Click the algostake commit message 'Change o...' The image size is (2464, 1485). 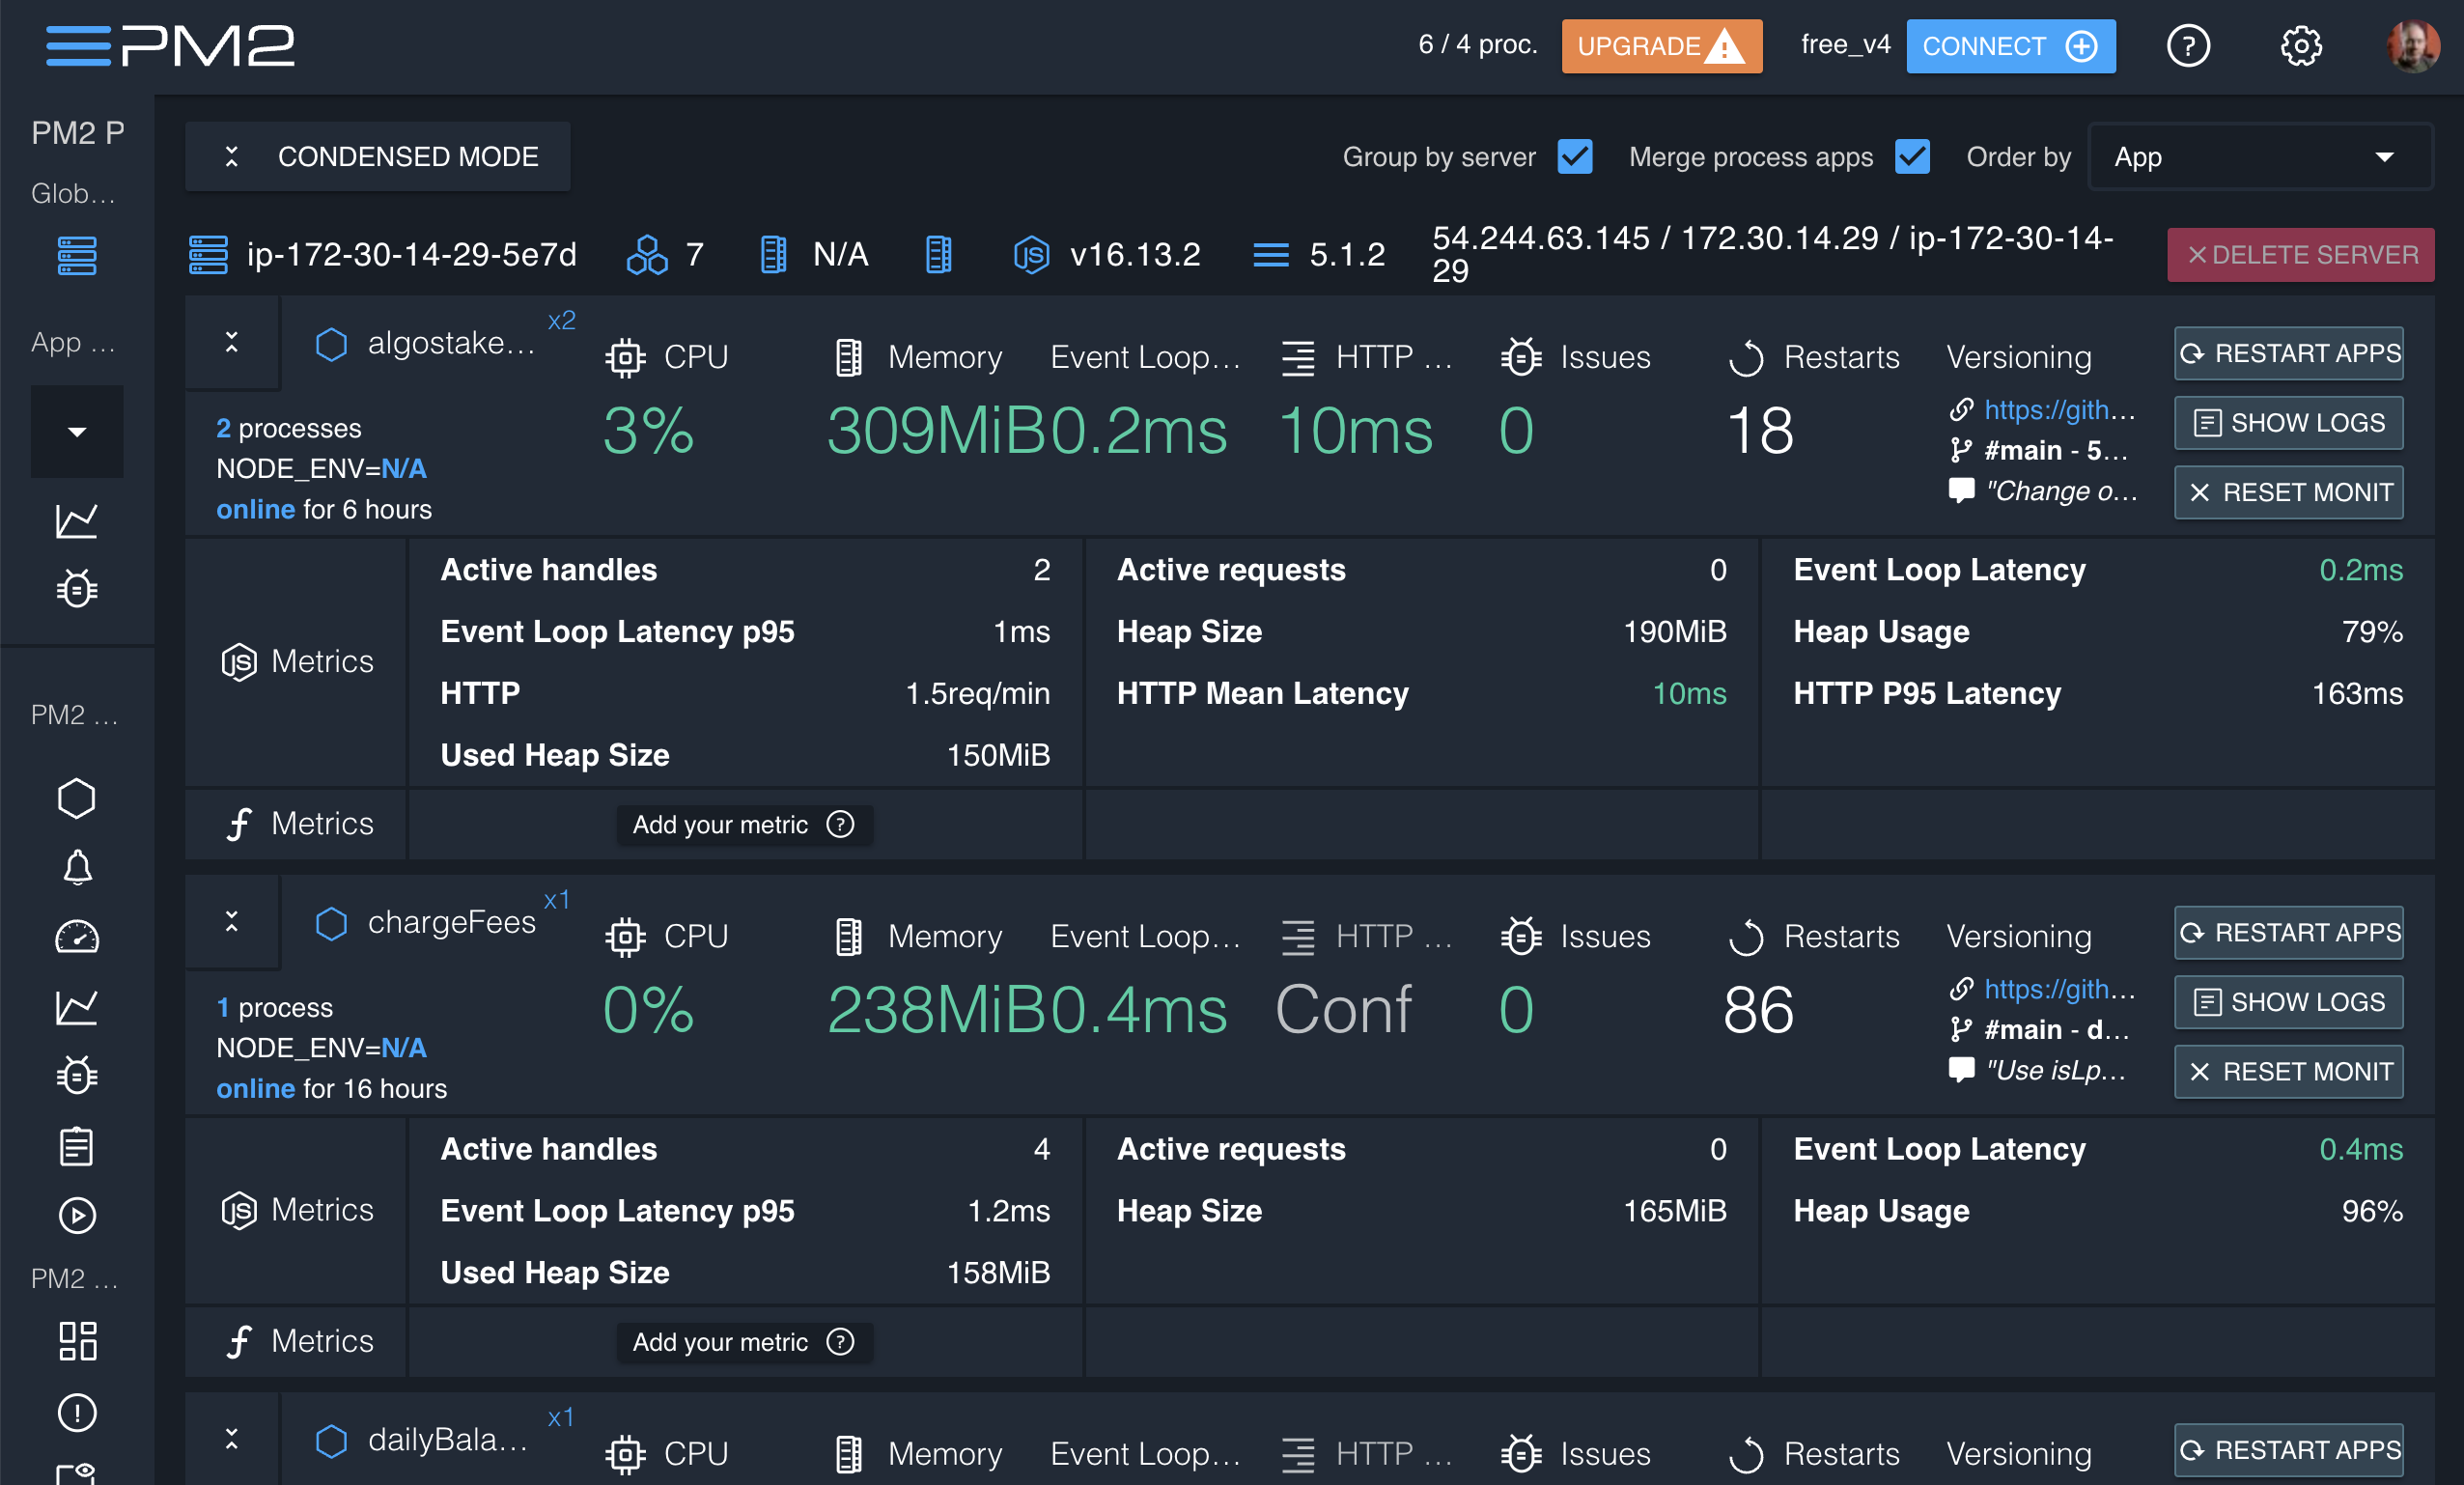tap(2062, 491)
